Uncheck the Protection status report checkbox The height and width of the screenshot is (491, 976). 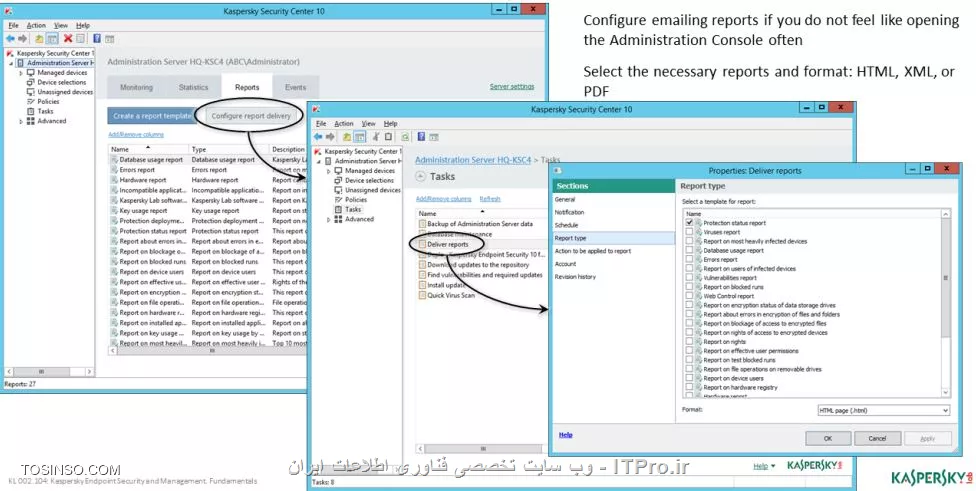coord(689,222)
